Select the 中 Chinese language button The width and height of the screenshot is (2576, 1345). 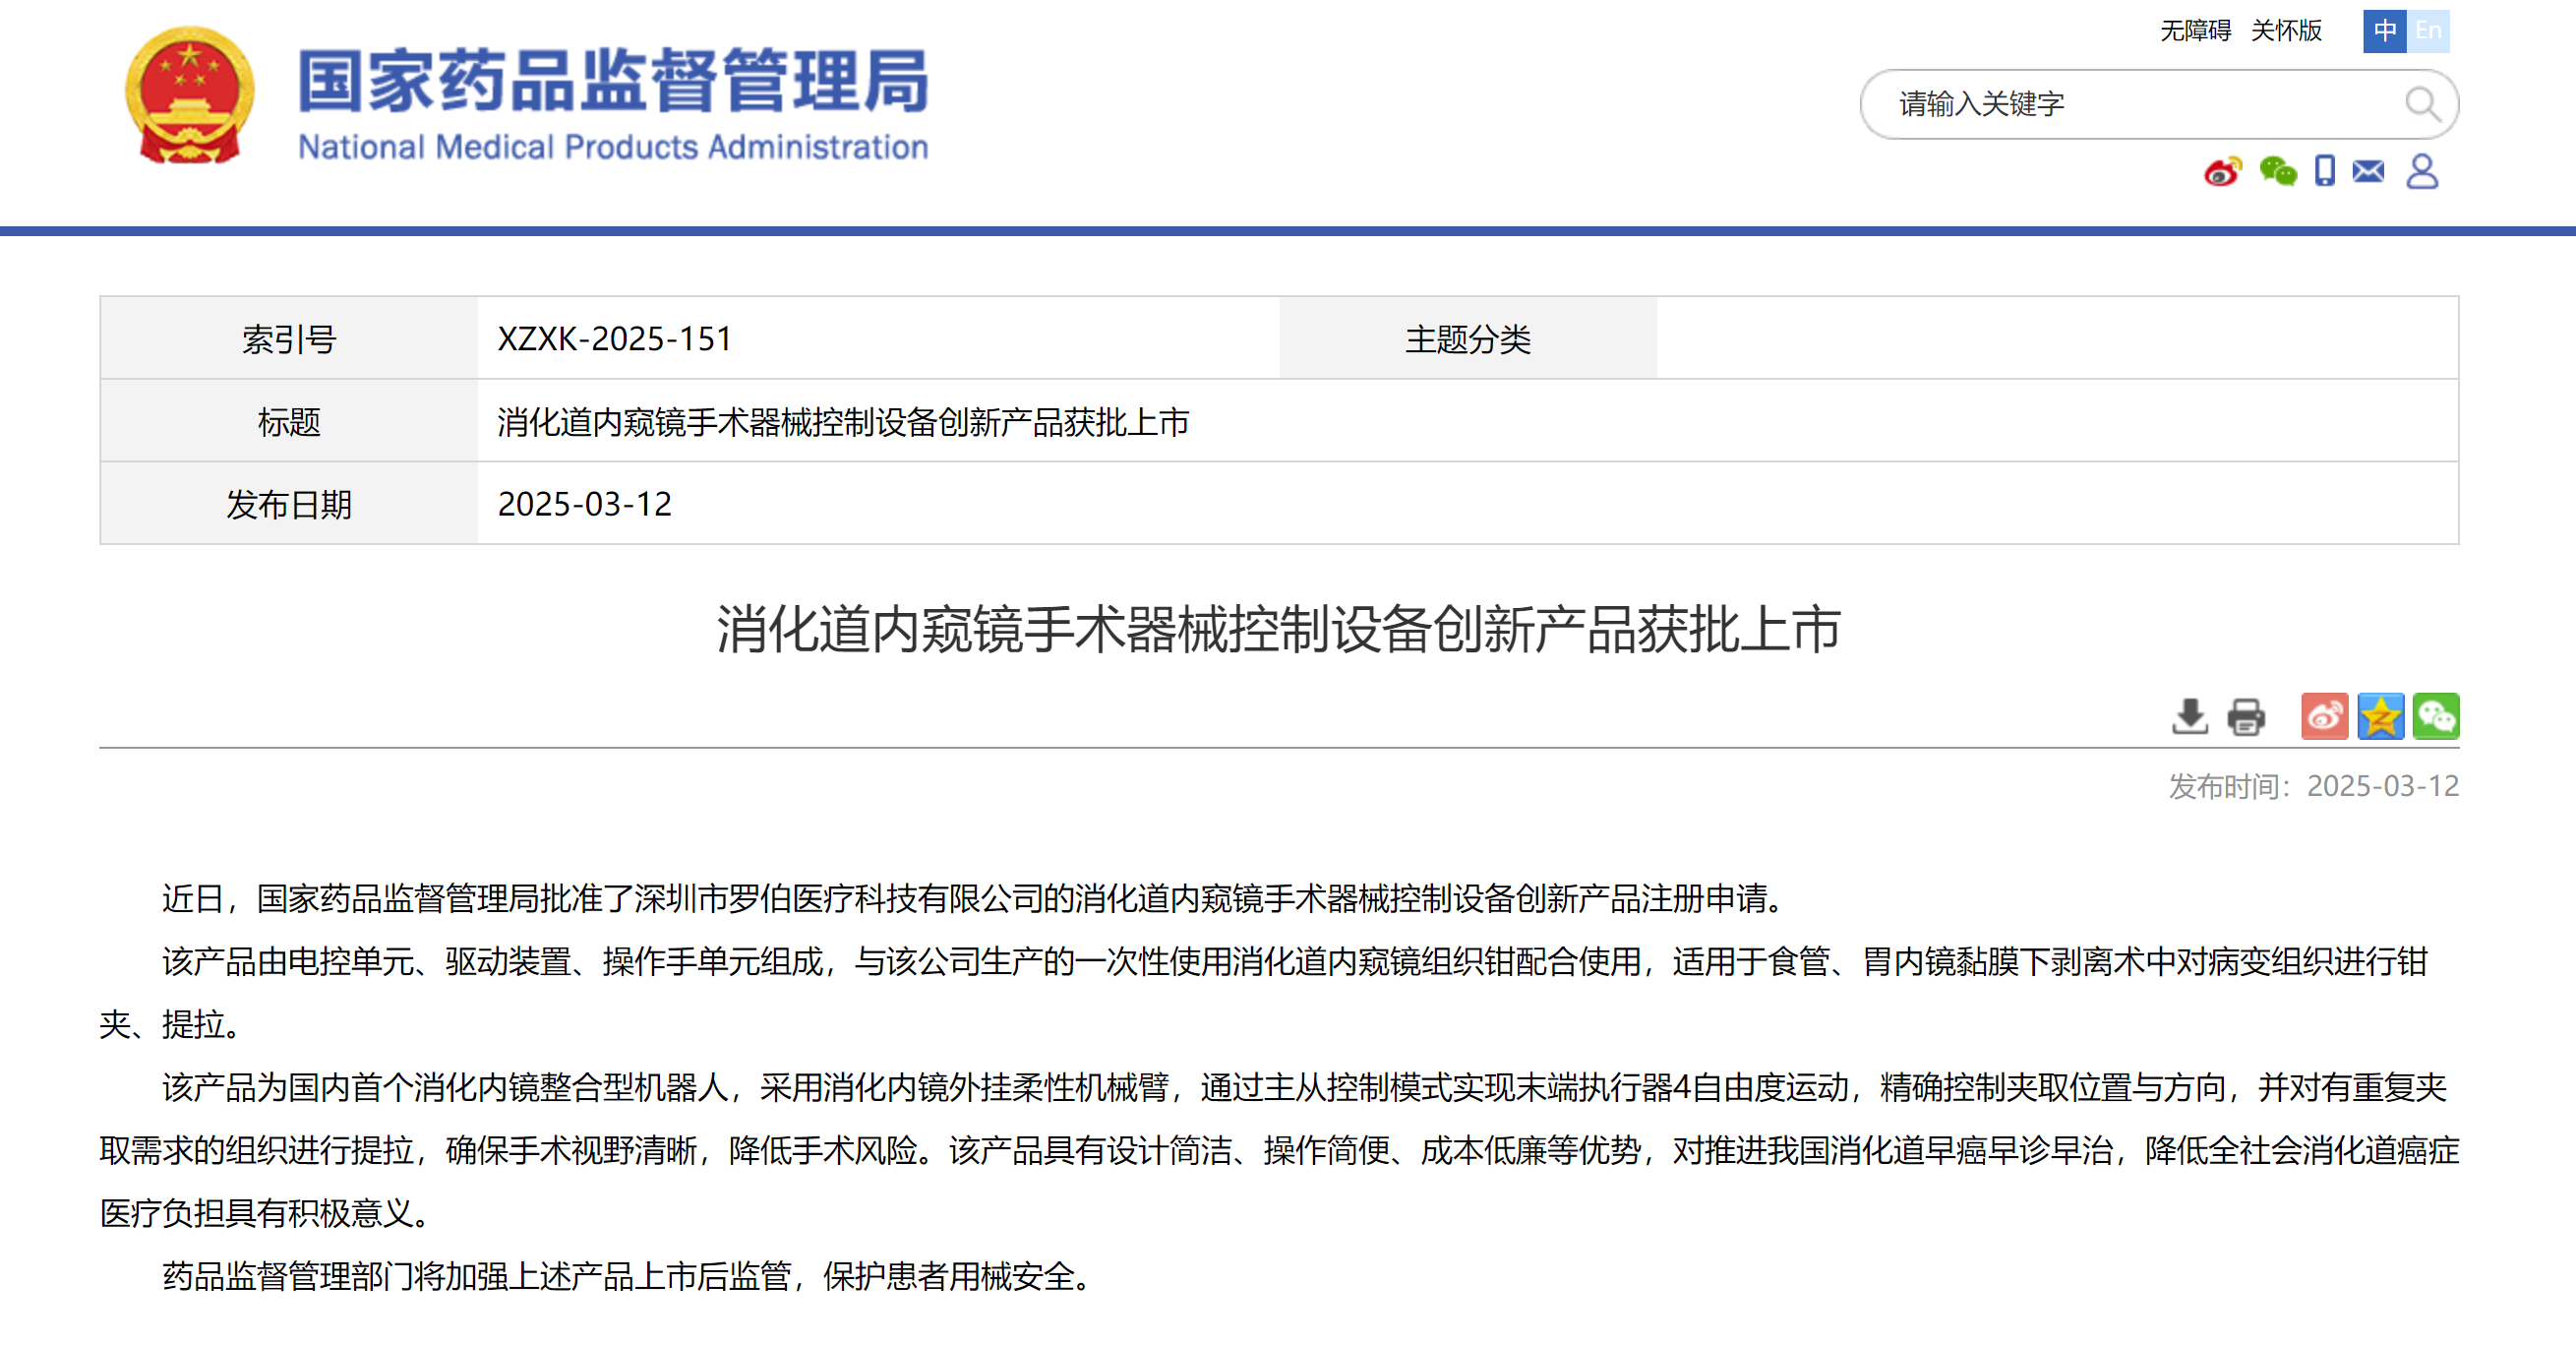click(2384, 31)
